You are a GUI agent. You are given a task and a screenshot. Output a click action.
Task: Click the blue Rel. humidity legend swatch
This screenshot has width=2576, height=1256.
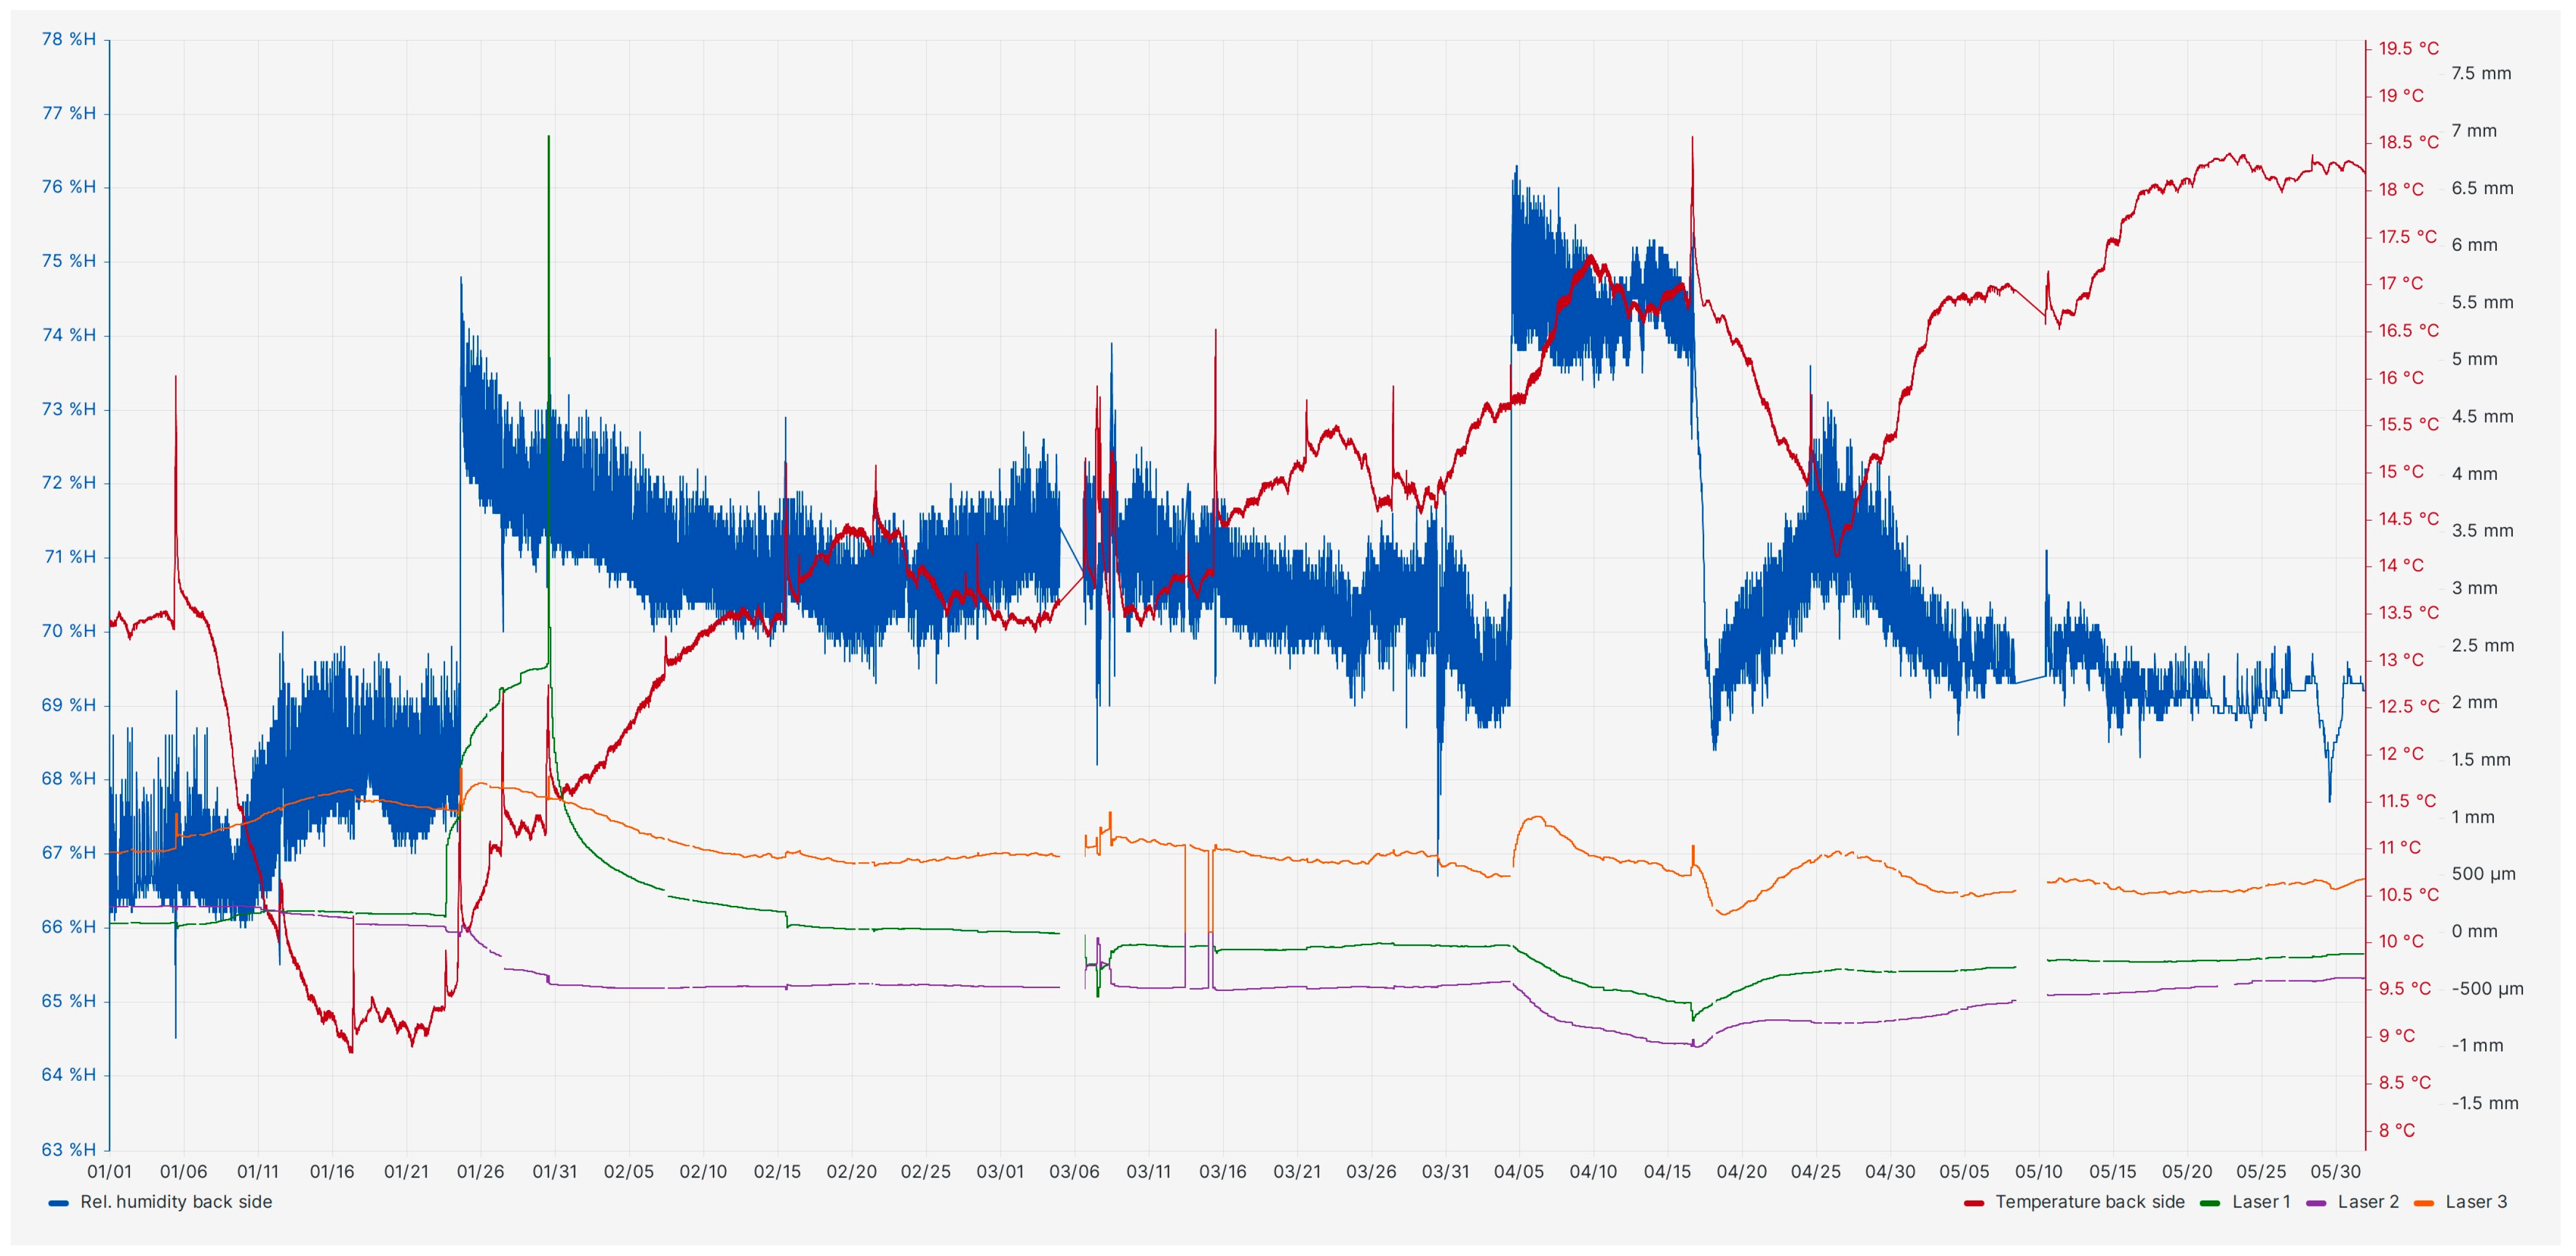59,1203
